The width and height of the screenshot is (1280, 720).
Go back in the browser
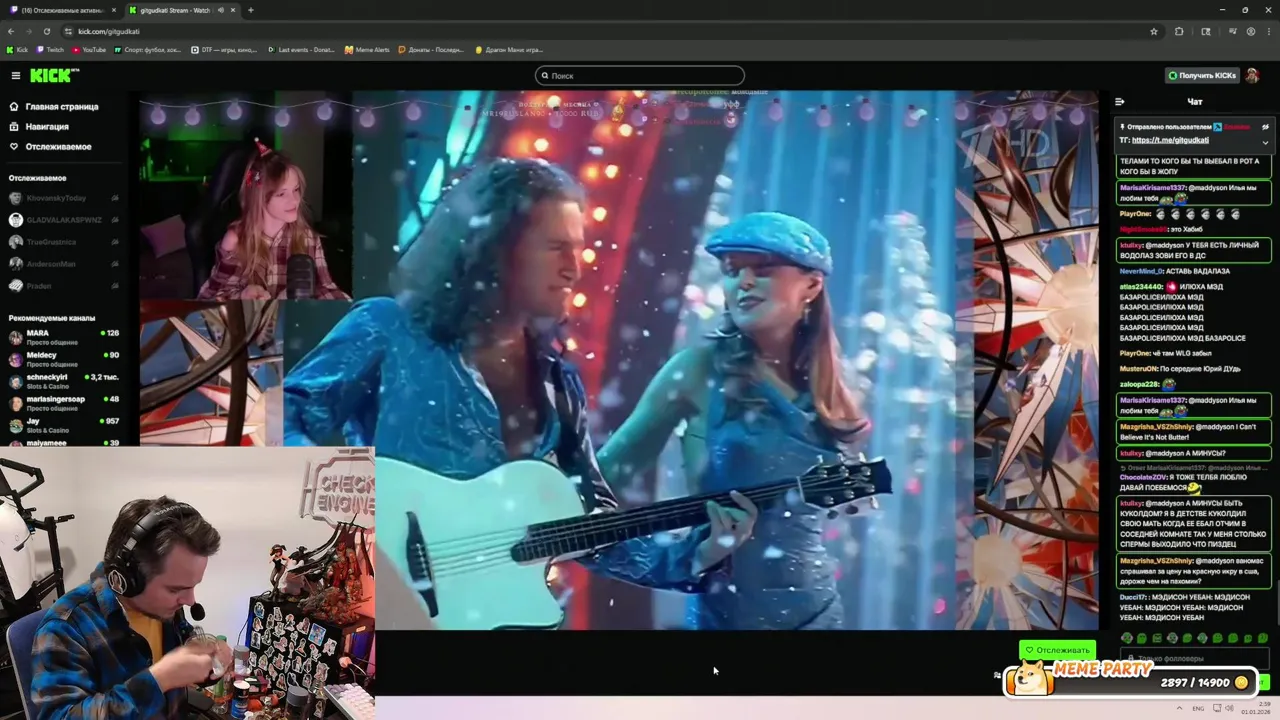[x=11, y=31]
